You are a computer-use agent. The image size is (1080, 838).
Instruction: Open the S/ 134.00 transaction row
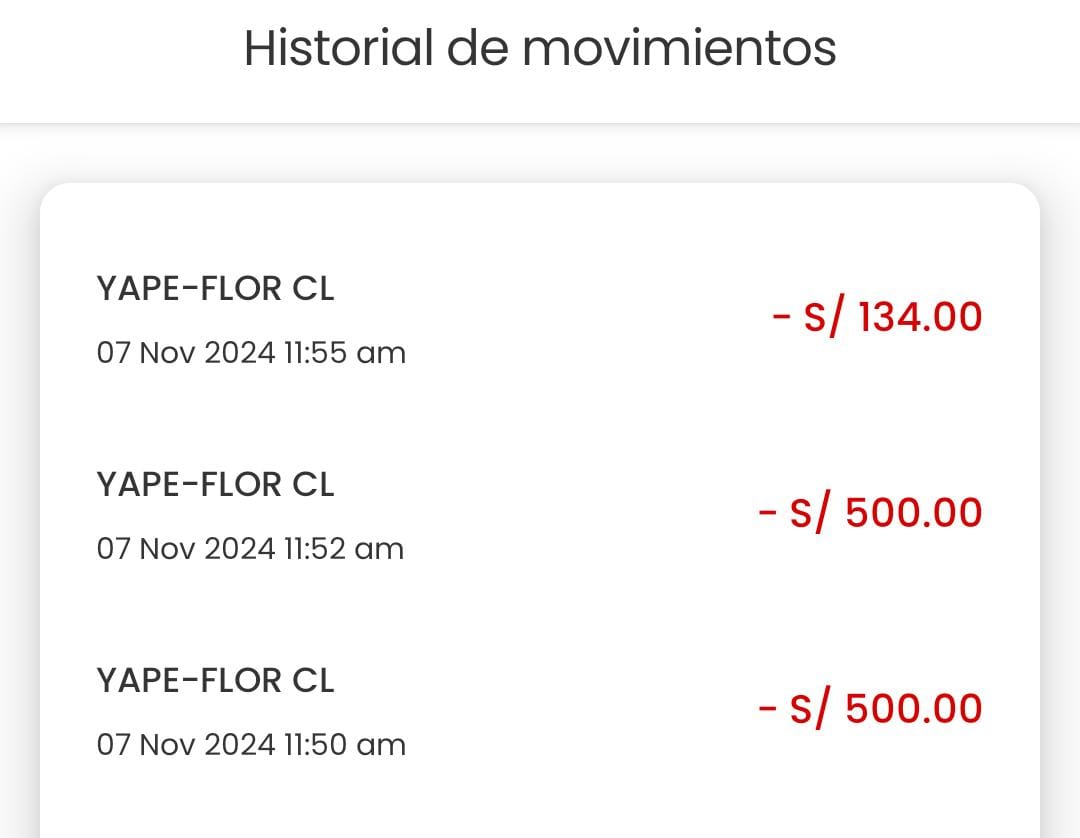(540, 320)
